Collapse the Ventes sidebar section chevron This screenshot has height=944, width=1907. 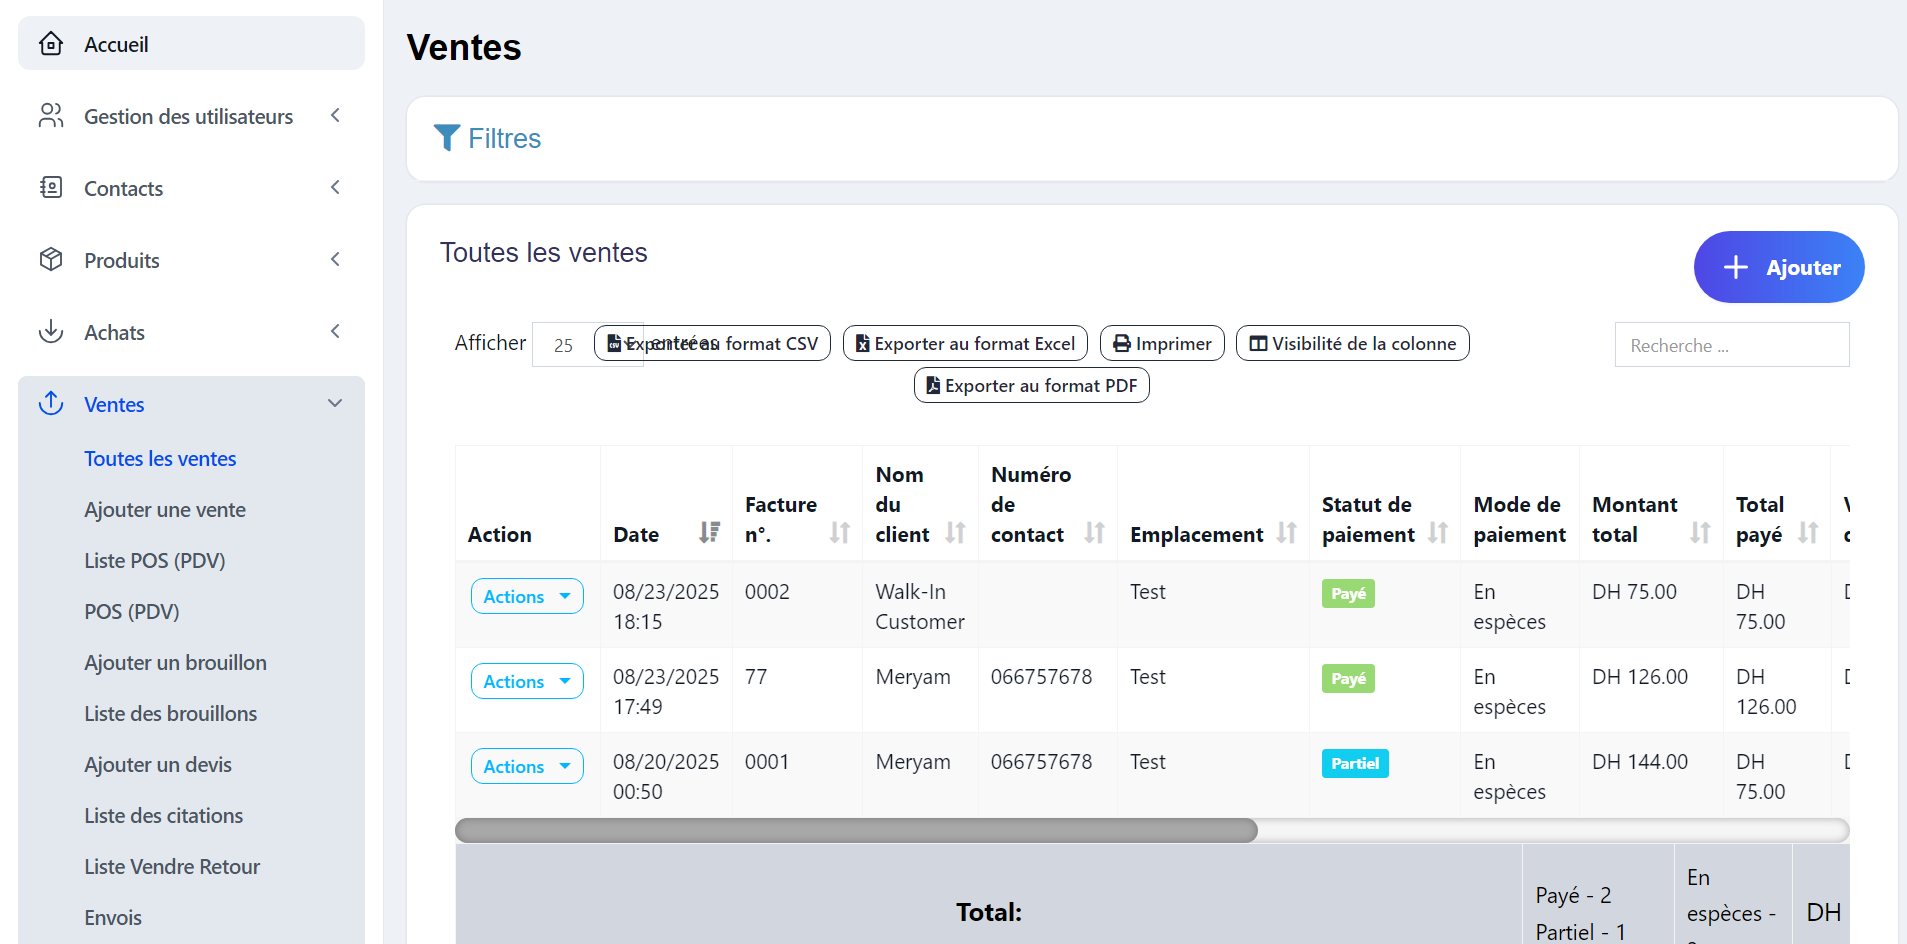click(x=335, y=404)
